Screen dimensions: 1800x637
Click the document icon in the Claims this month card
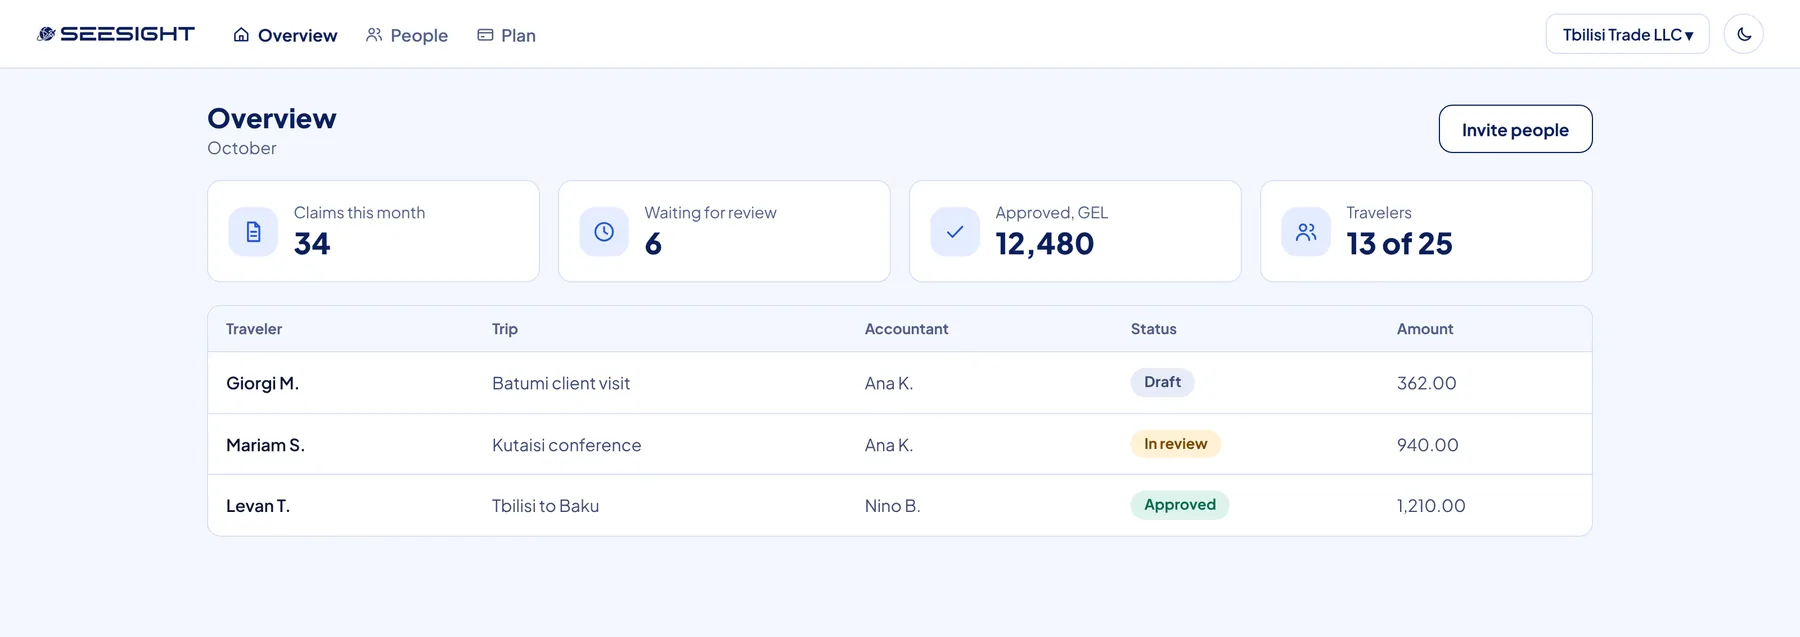[x=253, y=232]
